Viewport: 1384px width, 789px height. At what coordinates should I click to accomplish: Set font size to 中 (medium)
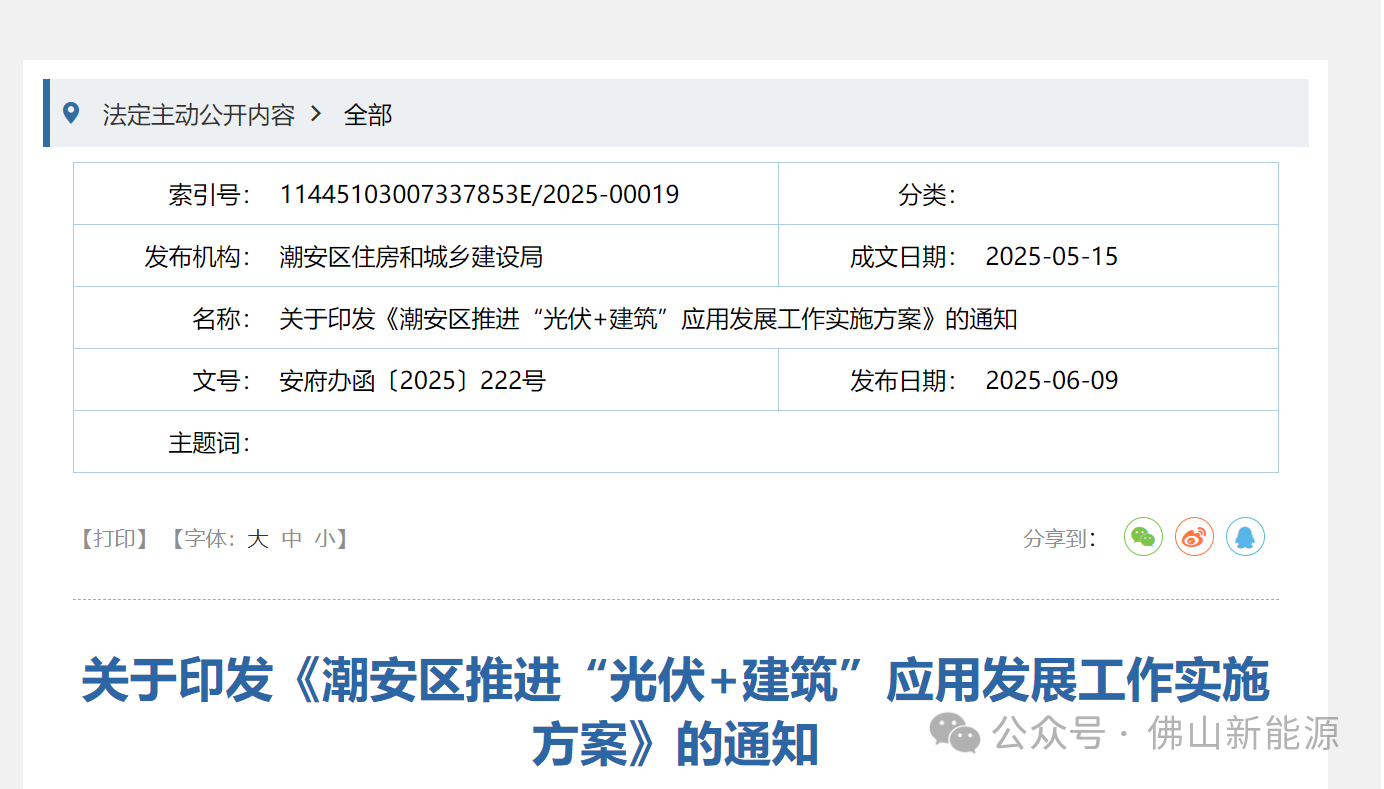tap(292, 539)
